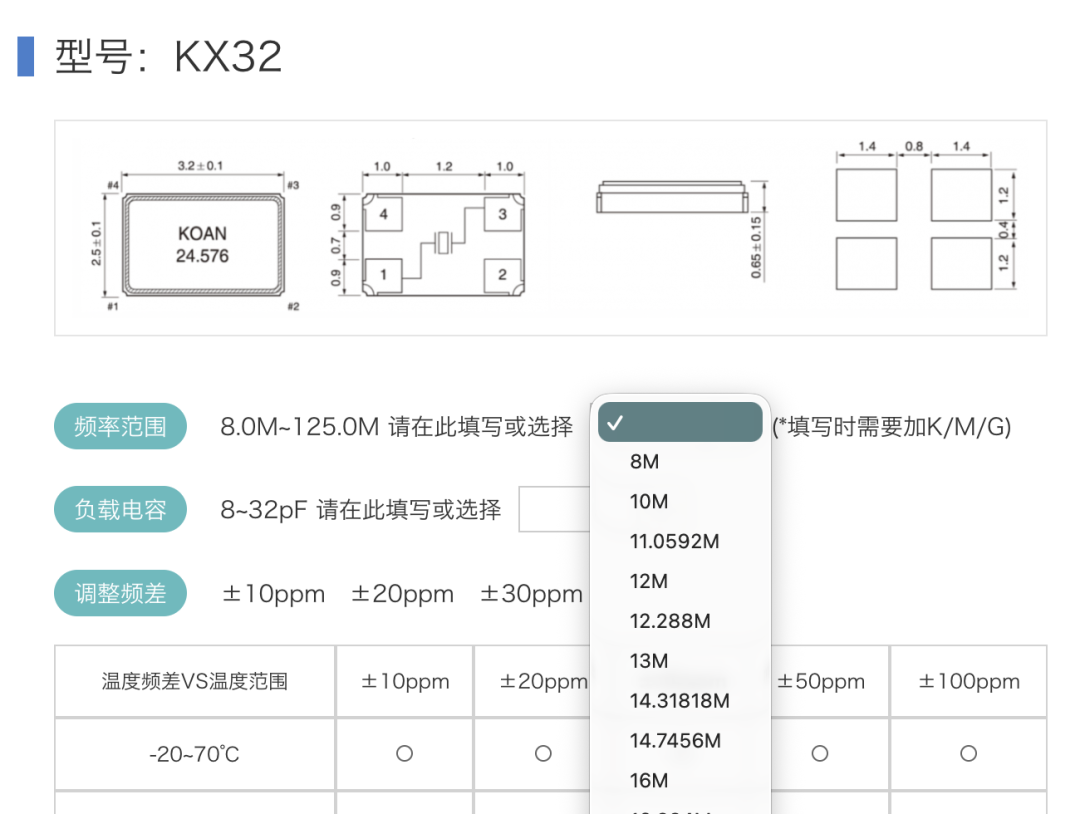Click the ±50ppm table column header

[x=820, y=682]
